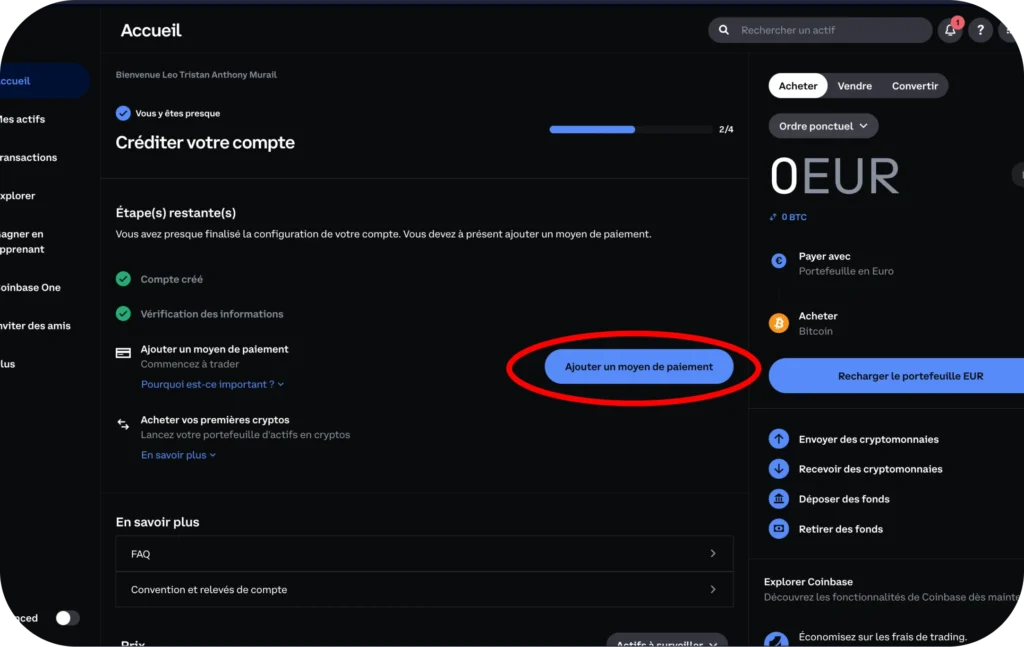This screenshot has height=647, width=1024.
Task: Go to Accueil in the sidebar
Action: point(43,81)
